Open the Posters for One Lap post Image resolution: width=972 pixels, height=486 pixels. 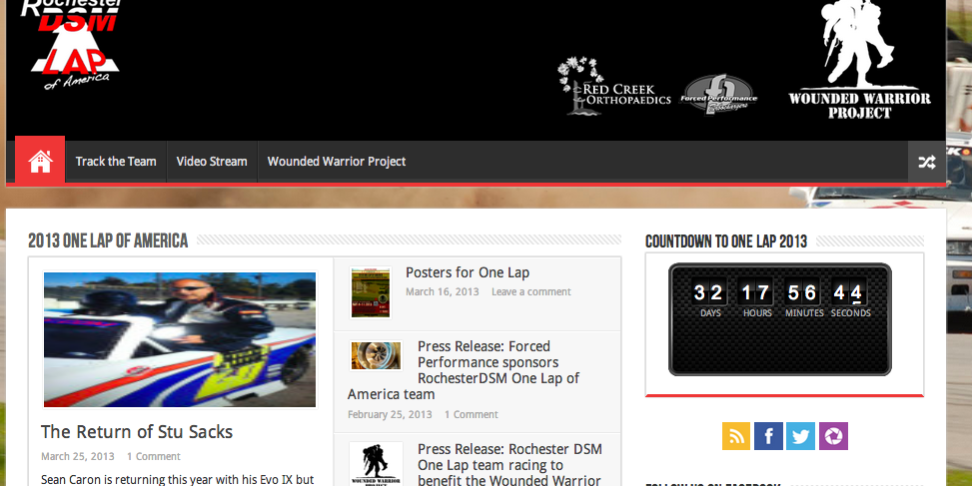[x=467, y=272]
